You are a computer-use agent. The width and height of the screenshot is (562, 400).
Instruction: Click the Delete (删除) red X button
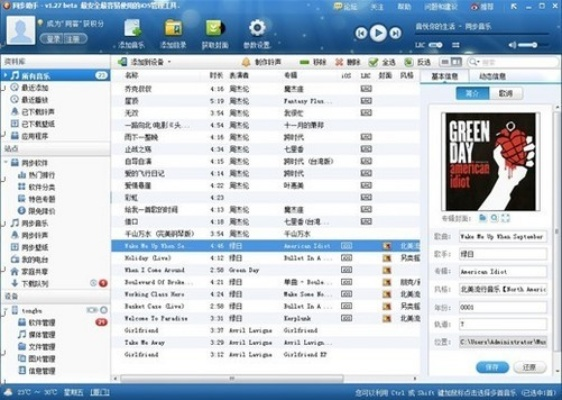click(347, 62)
